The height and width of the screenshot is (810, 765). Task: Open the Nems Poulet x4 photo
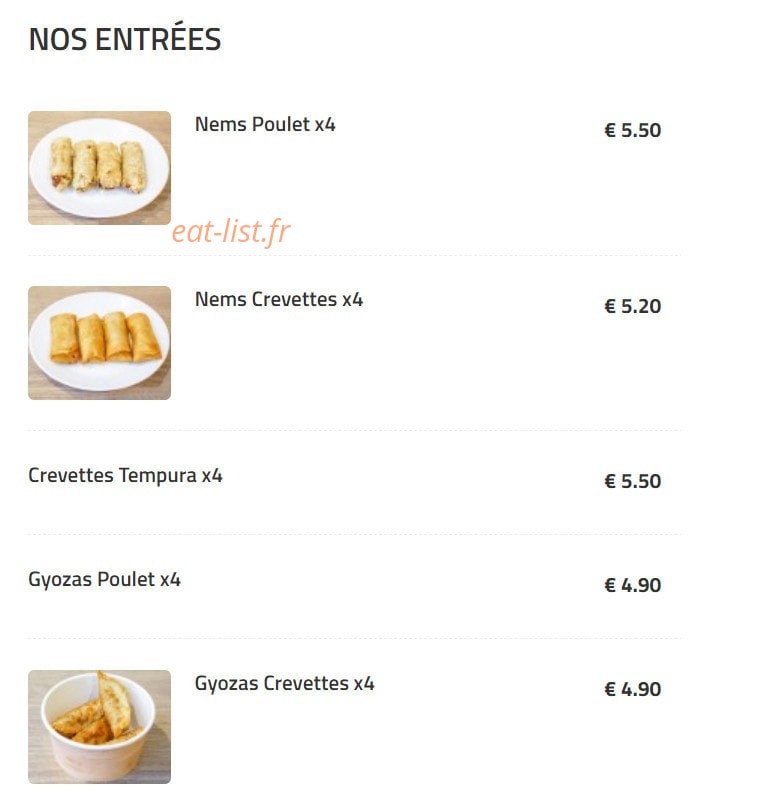[x=99, y=168]
